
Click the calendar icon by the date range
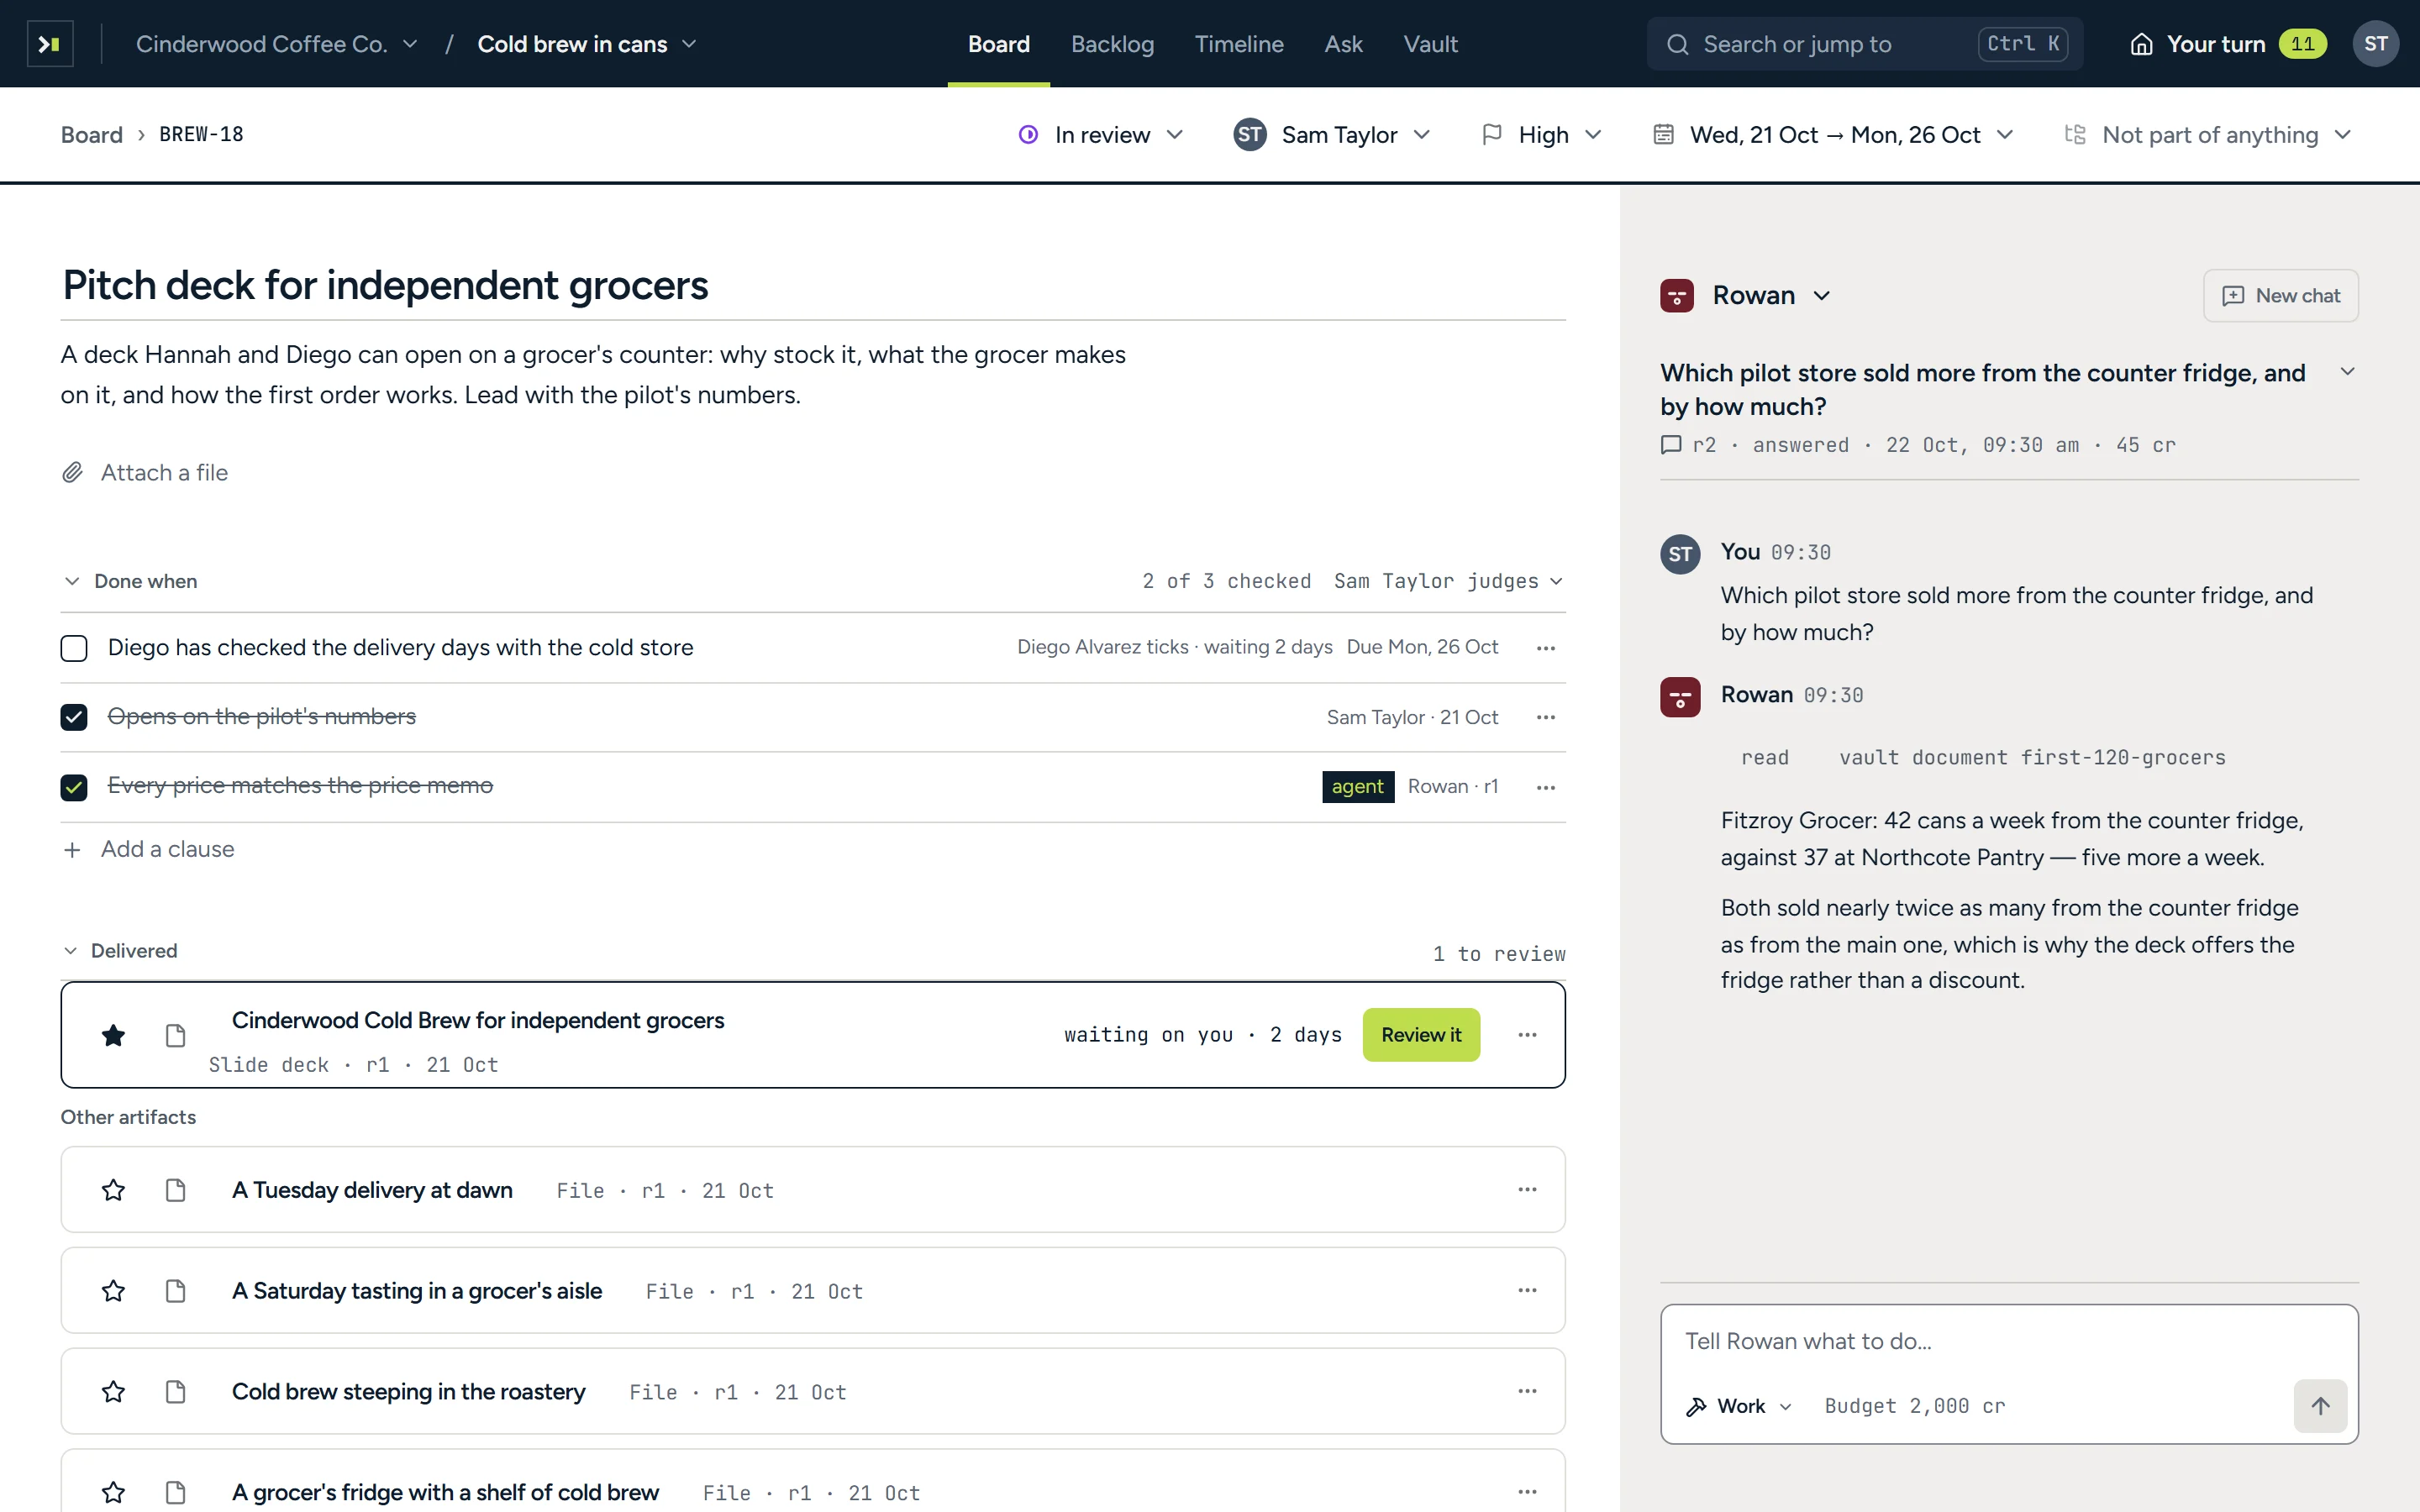[x=1663, y=134]
